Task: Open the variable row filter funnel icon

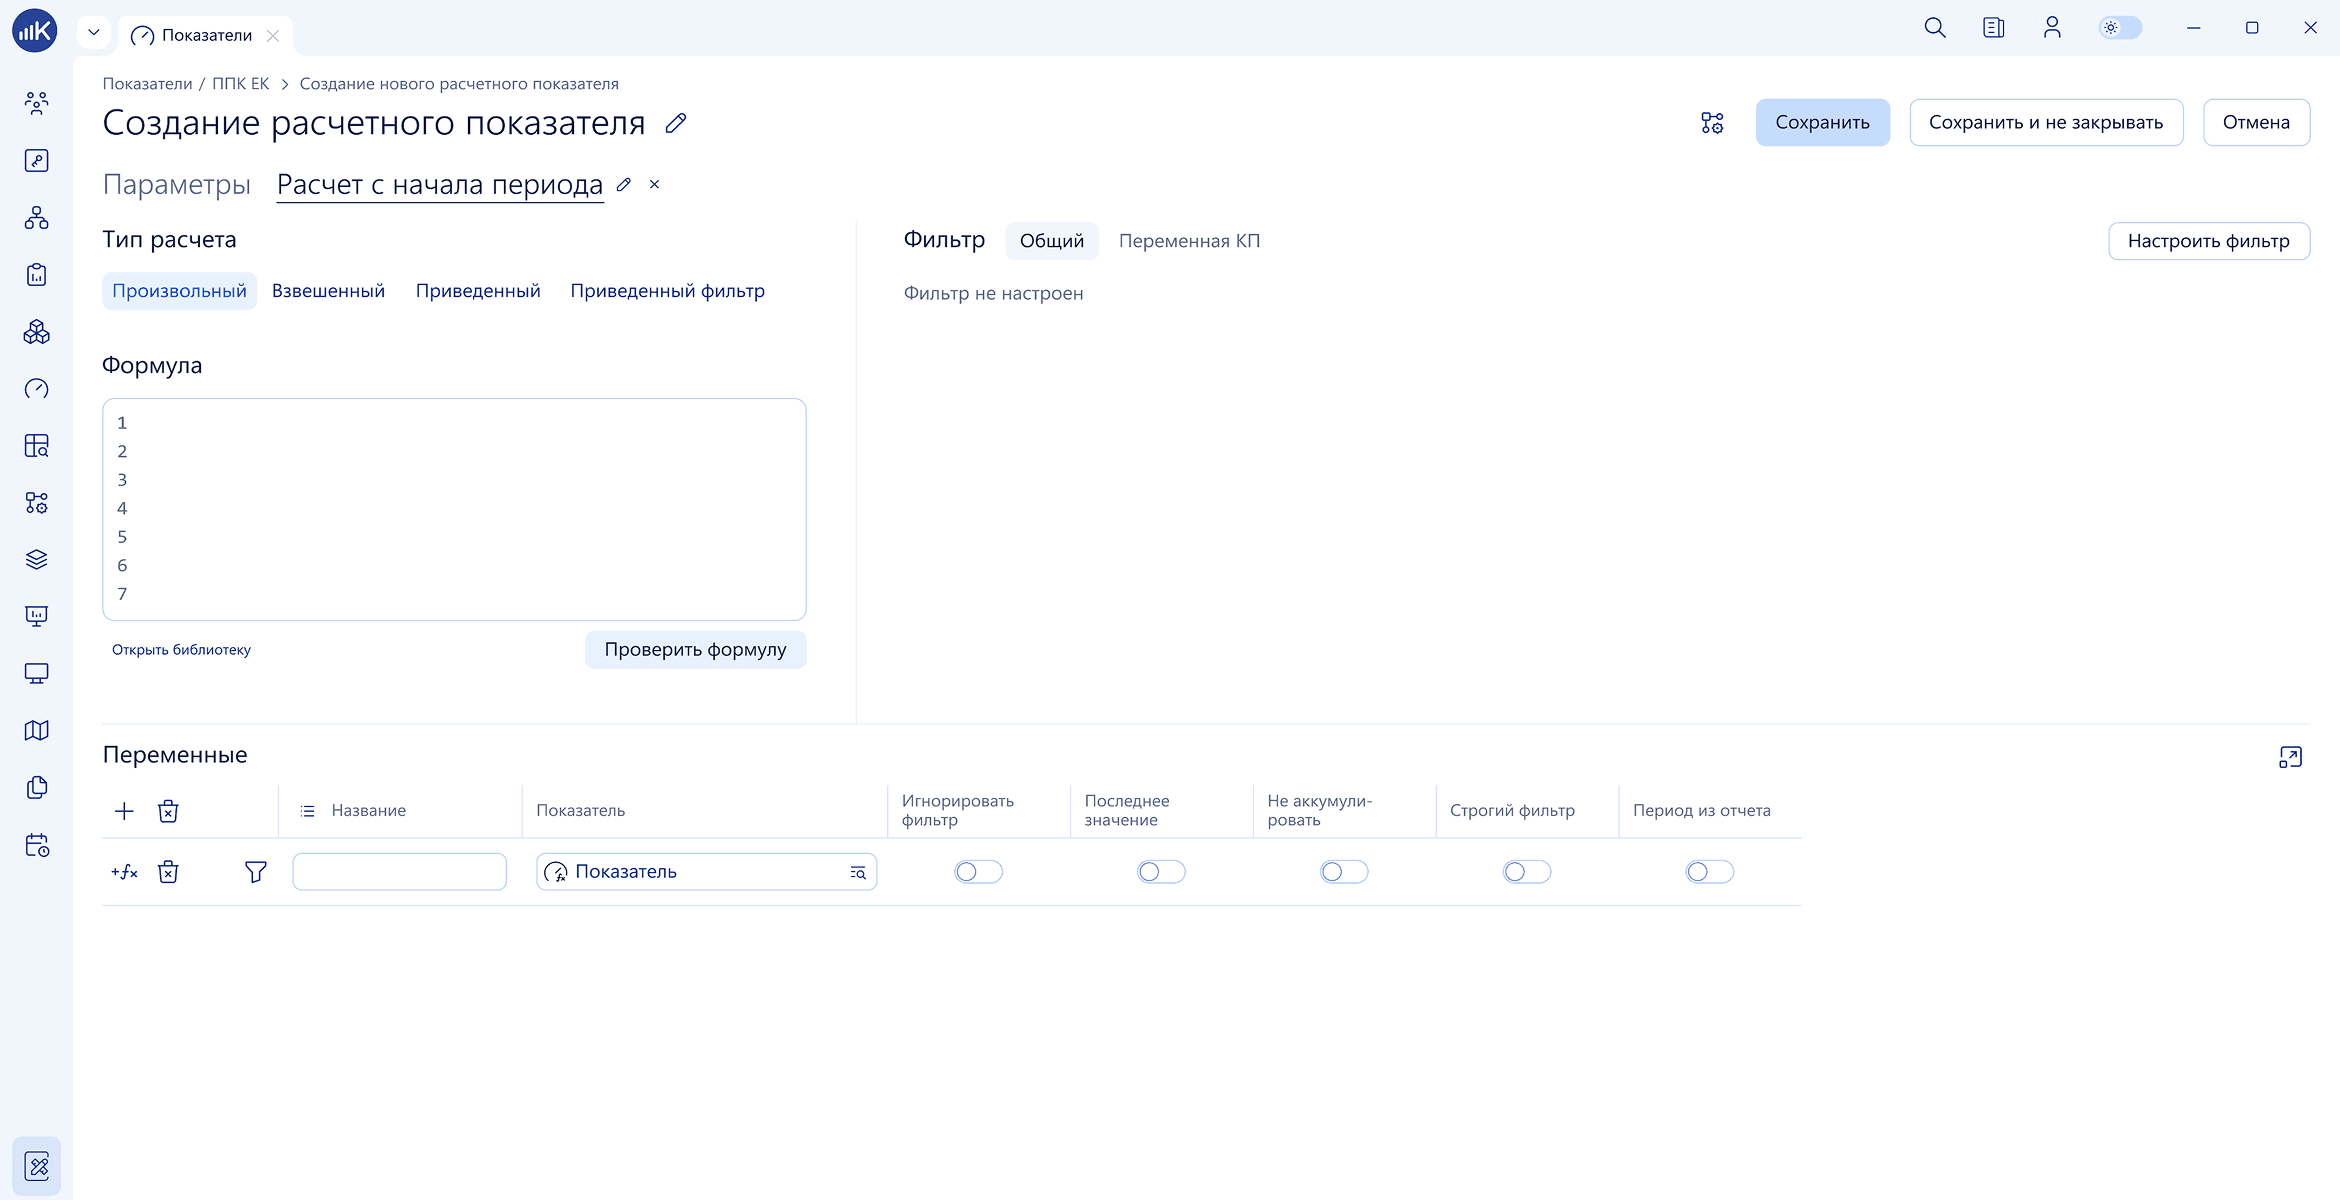Action: tap(256, 872)
